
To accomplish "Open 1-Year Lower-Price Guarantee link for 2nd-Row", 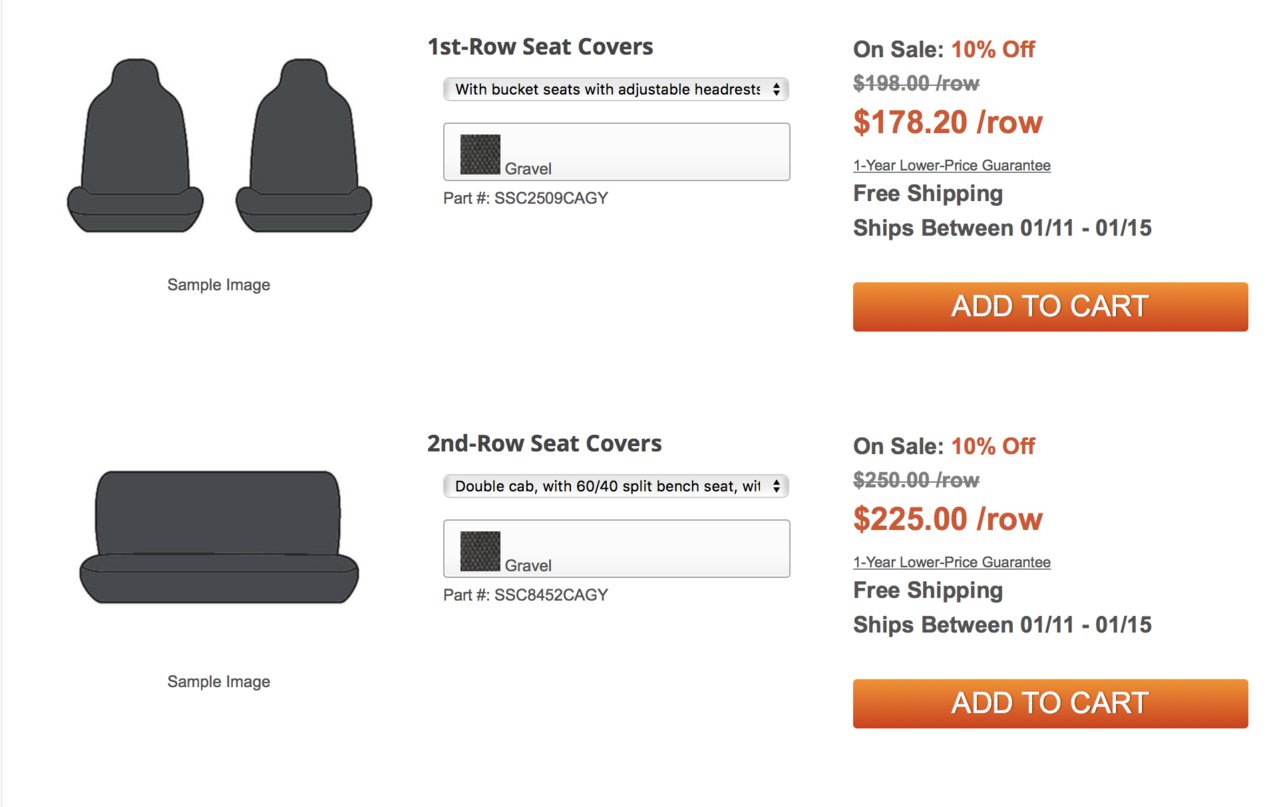I will click(952, 562).
